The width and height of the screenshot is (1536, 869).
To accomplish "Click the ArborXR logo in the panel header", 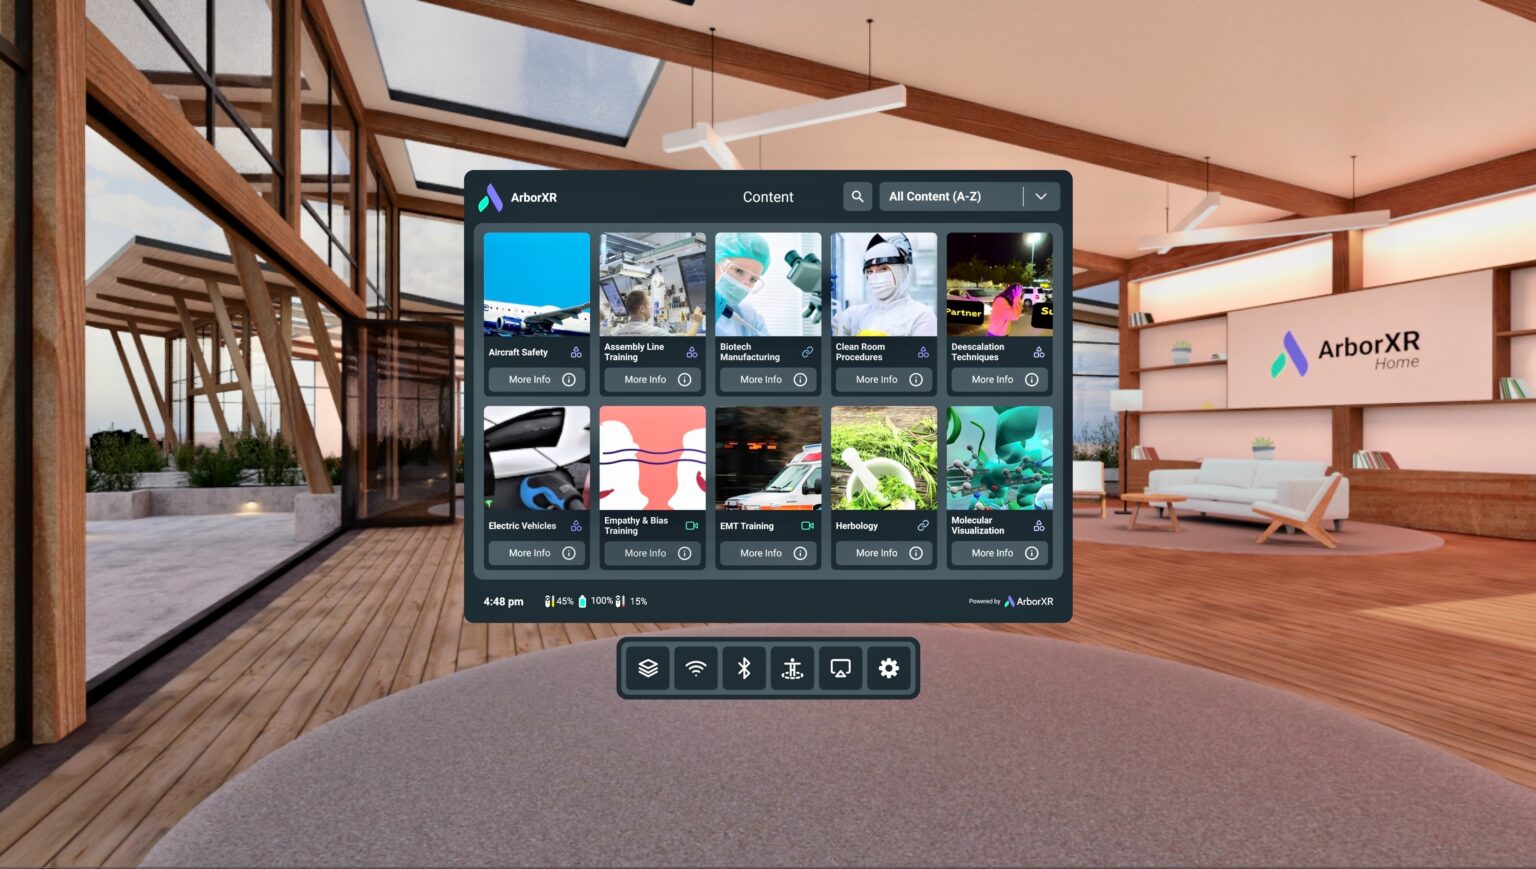I will (492, 197).
